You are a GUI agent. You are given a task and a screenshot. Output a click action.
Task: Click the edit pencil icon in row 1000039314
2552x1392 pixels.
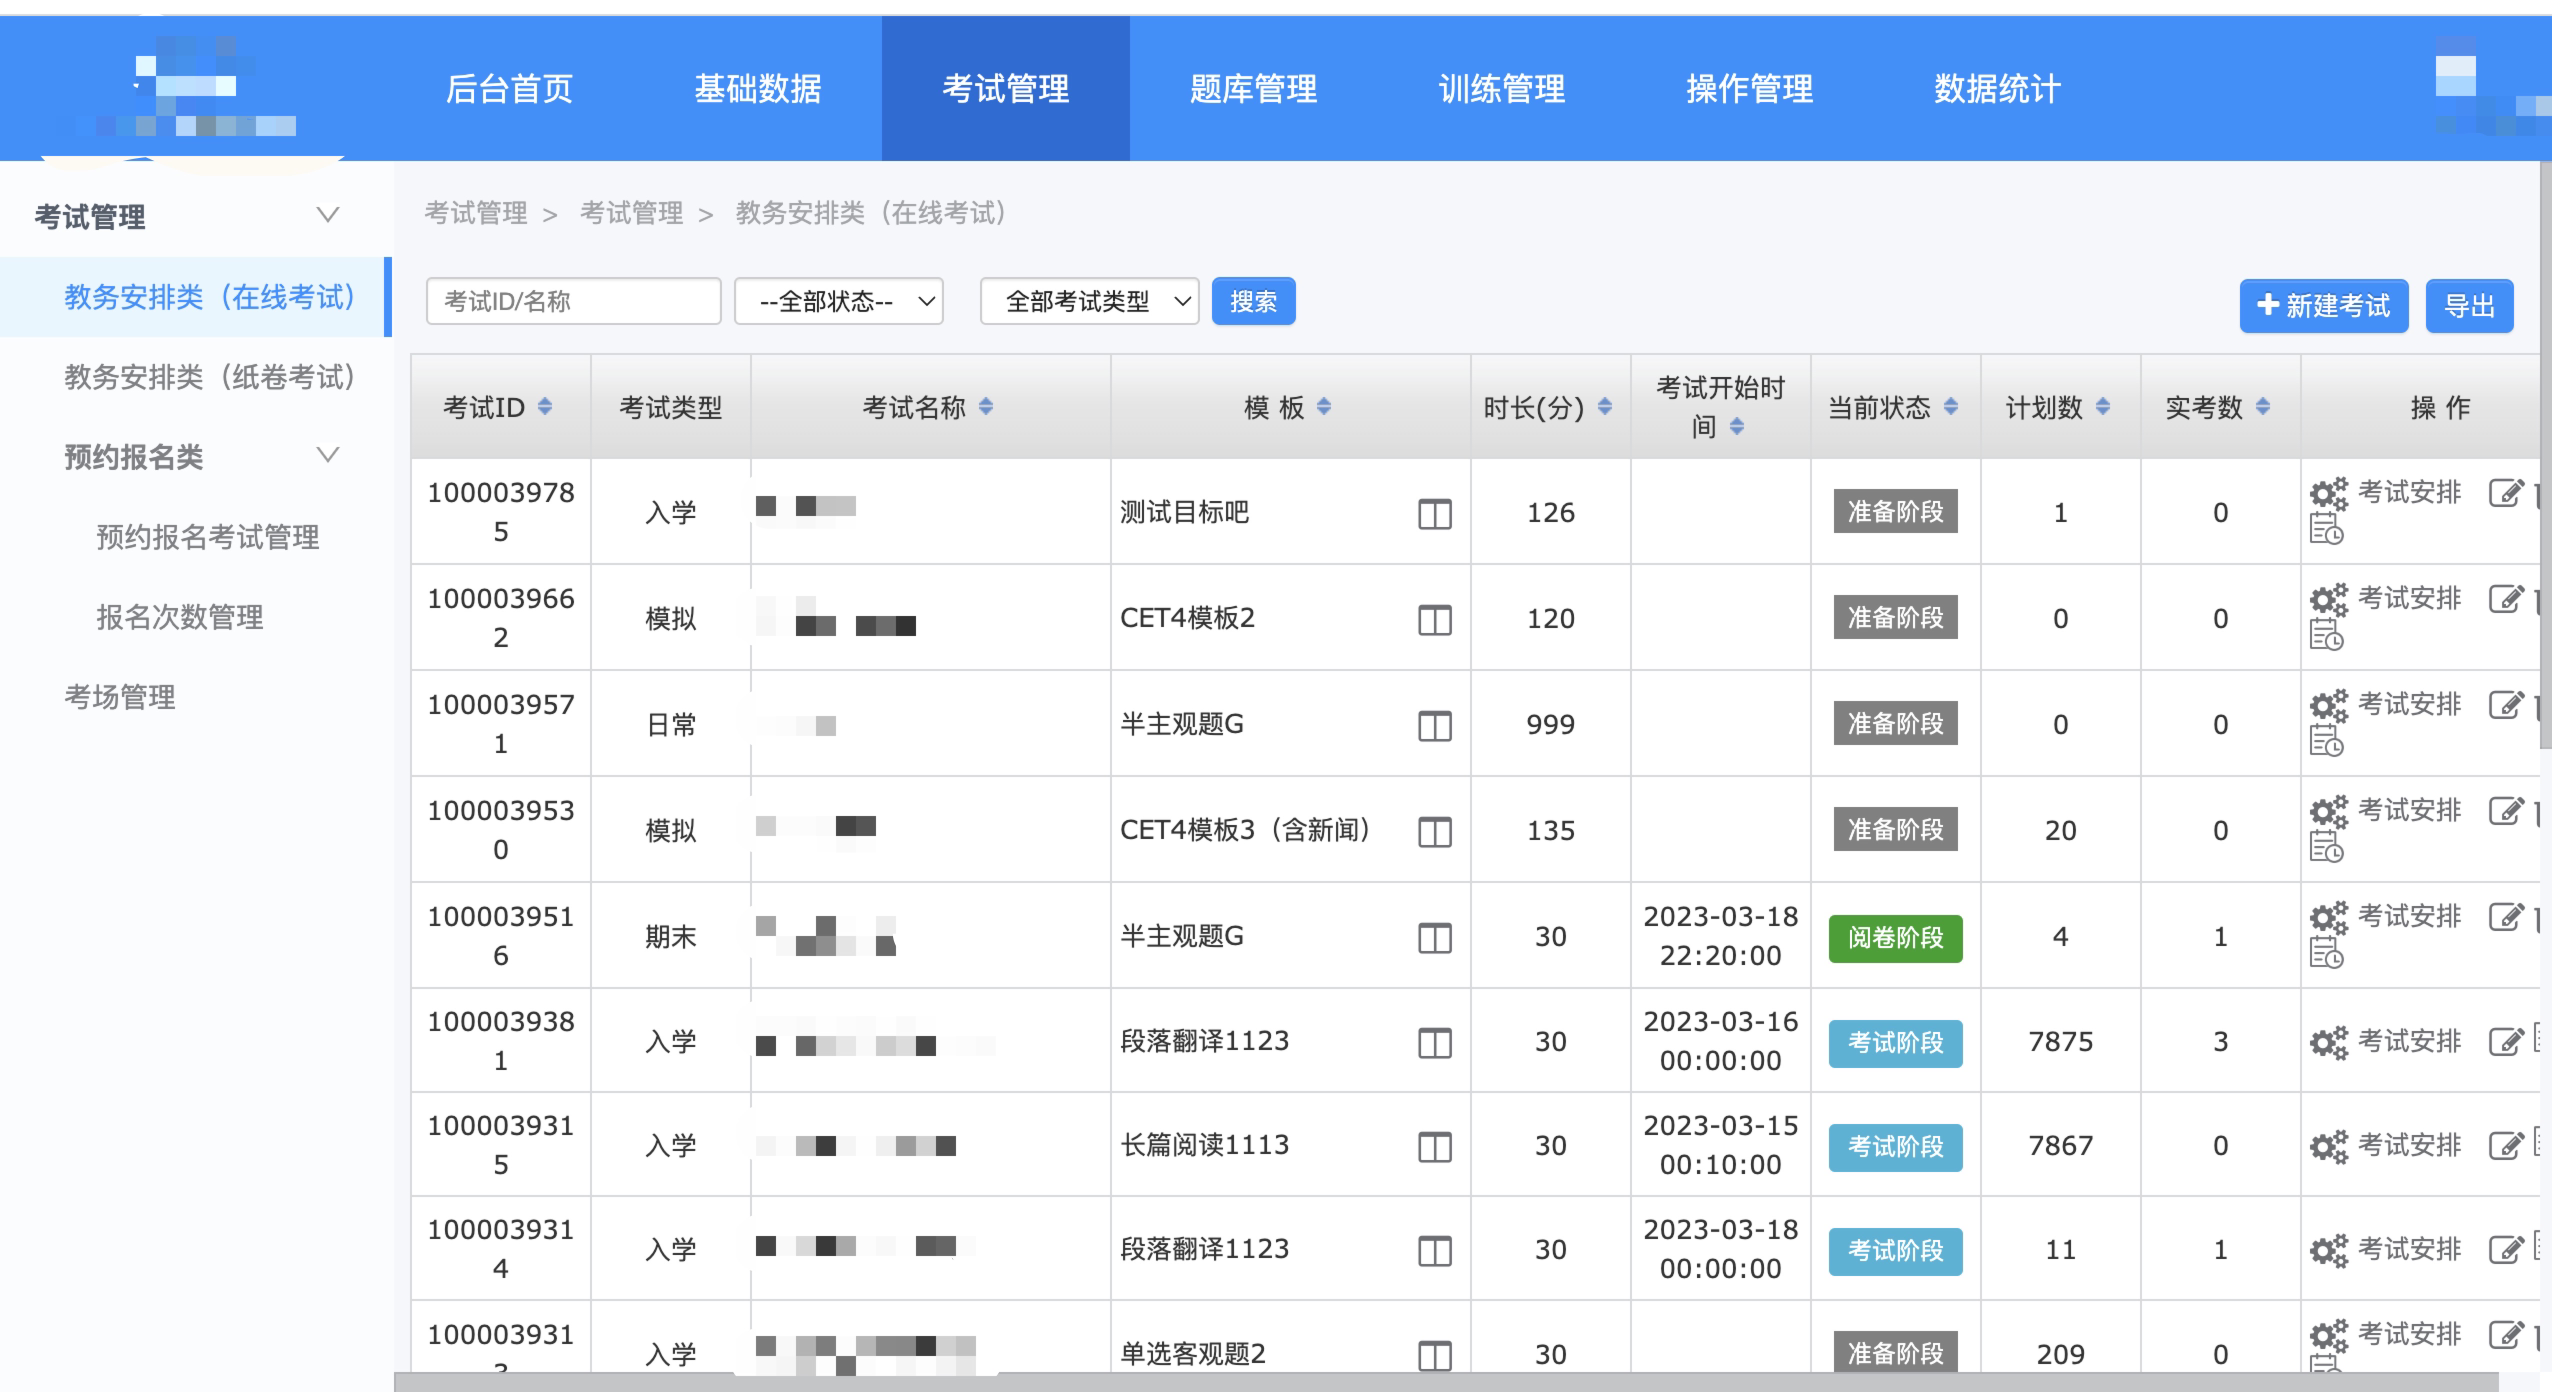[x=2506, y=1250]
